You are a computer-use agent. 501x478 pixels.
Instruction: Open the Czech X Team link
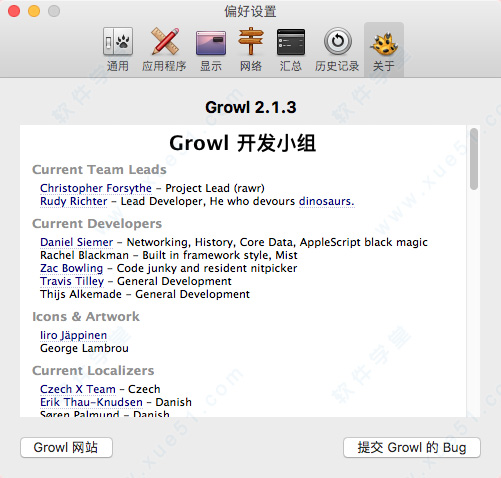pos(78,389)
